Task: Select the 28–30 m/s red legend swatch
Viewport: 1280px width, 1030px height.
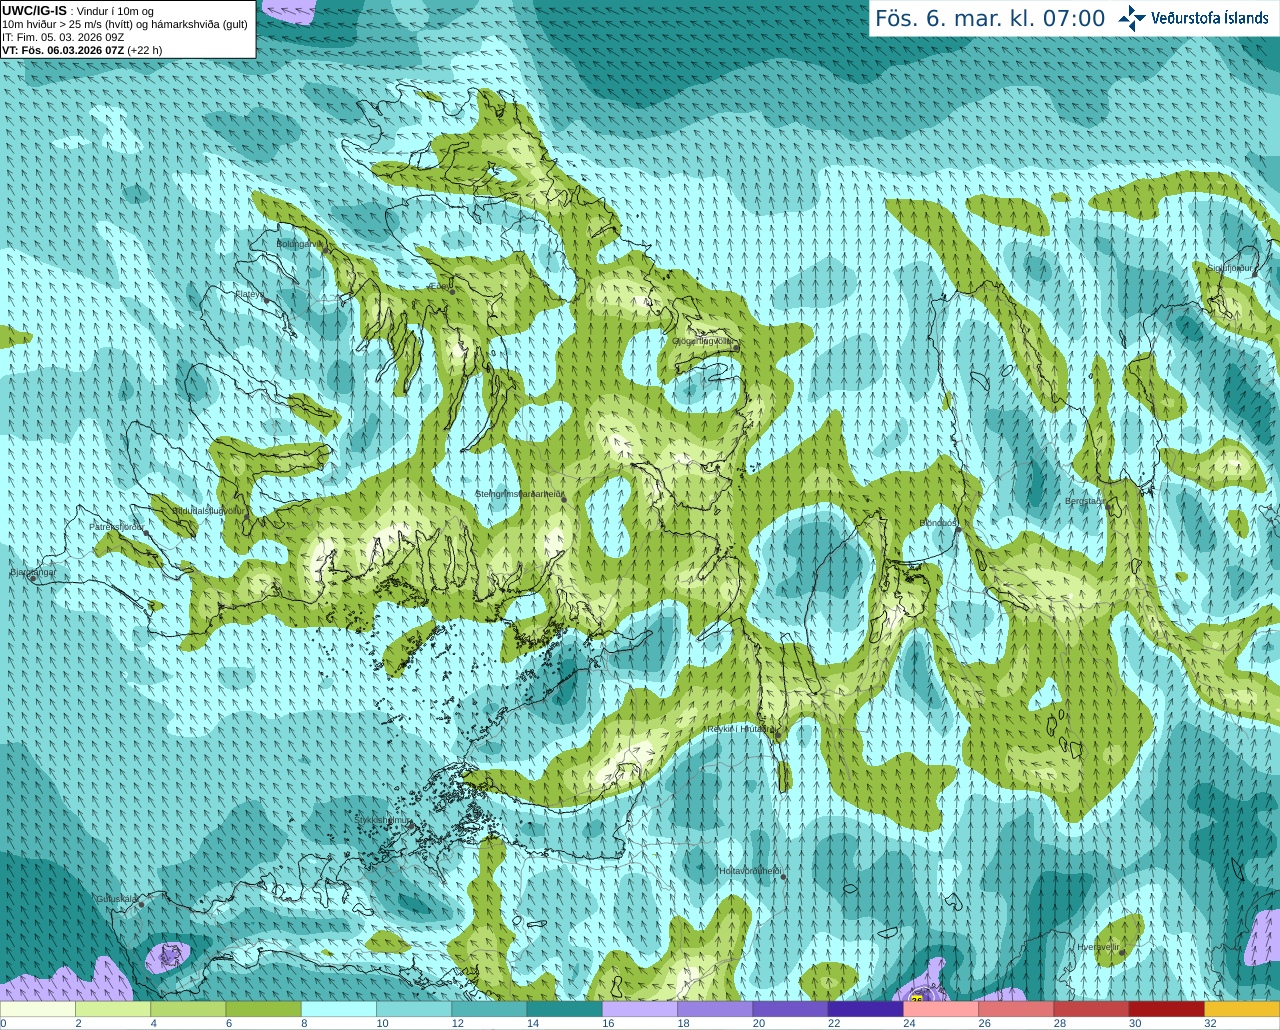Action: 1091,1009
